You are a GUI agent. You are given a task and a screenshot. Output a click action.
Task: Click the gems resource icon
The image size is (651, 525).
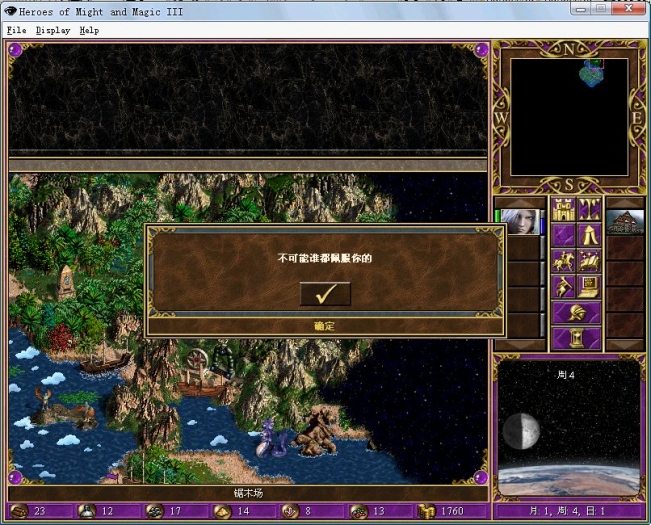358,511
